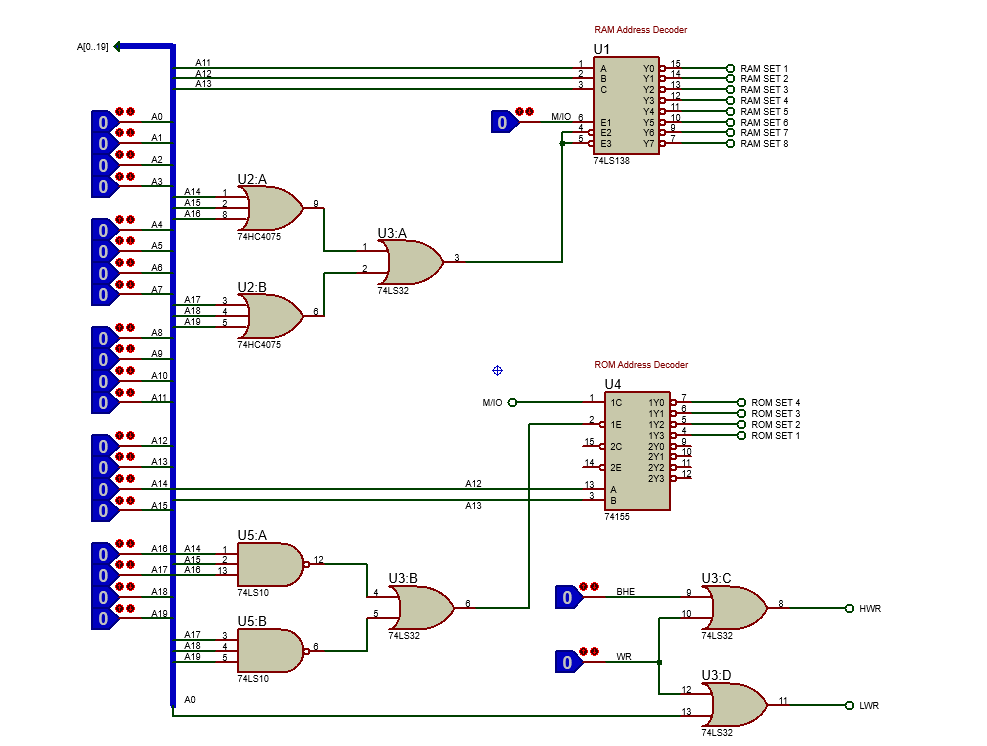Click the RAM SET 7 terminal label

pyautogui.click(x=764, y=133)
